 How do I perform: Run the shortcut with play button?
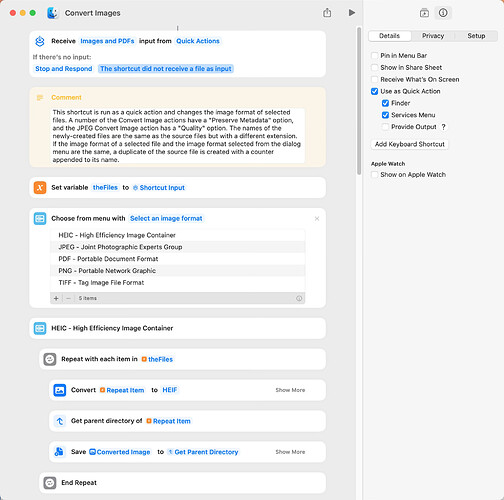[352, 13]
